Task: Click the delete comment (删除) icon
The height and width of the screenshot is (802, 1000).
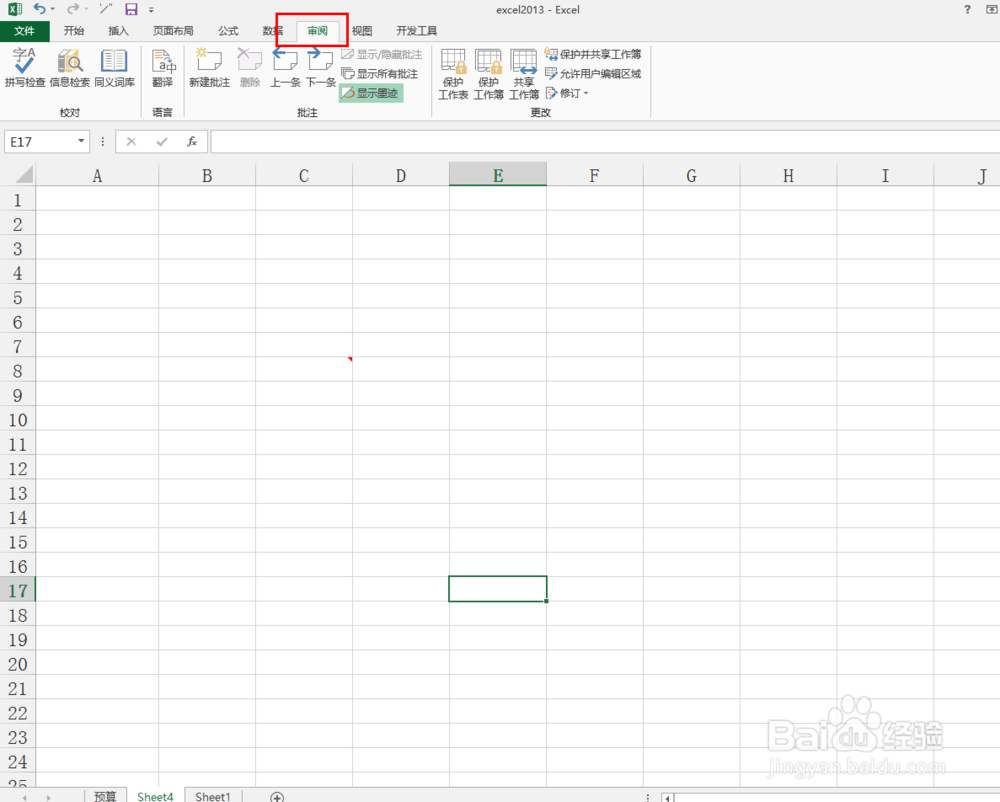Action: click(x=249, y=67)
